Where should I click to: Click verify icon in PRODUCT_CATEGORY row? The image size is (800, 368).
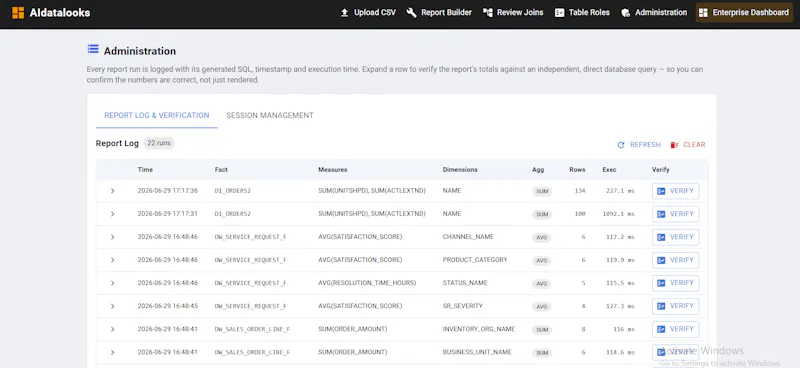[661, 260]
